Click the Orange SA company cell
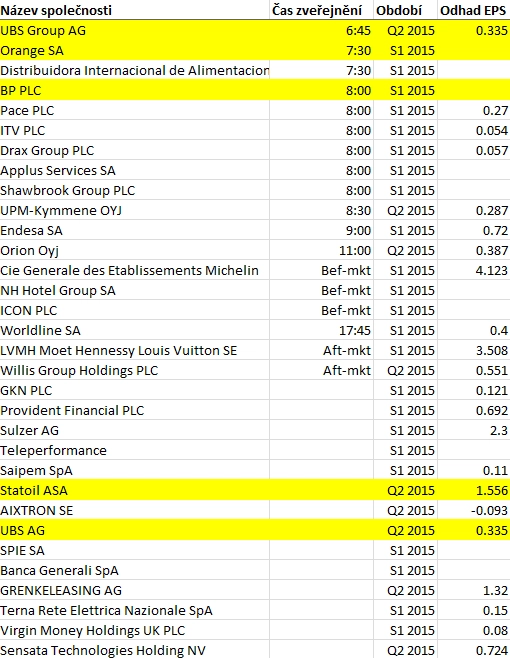The height and width of the screenshot is (658, 510). 134,51
